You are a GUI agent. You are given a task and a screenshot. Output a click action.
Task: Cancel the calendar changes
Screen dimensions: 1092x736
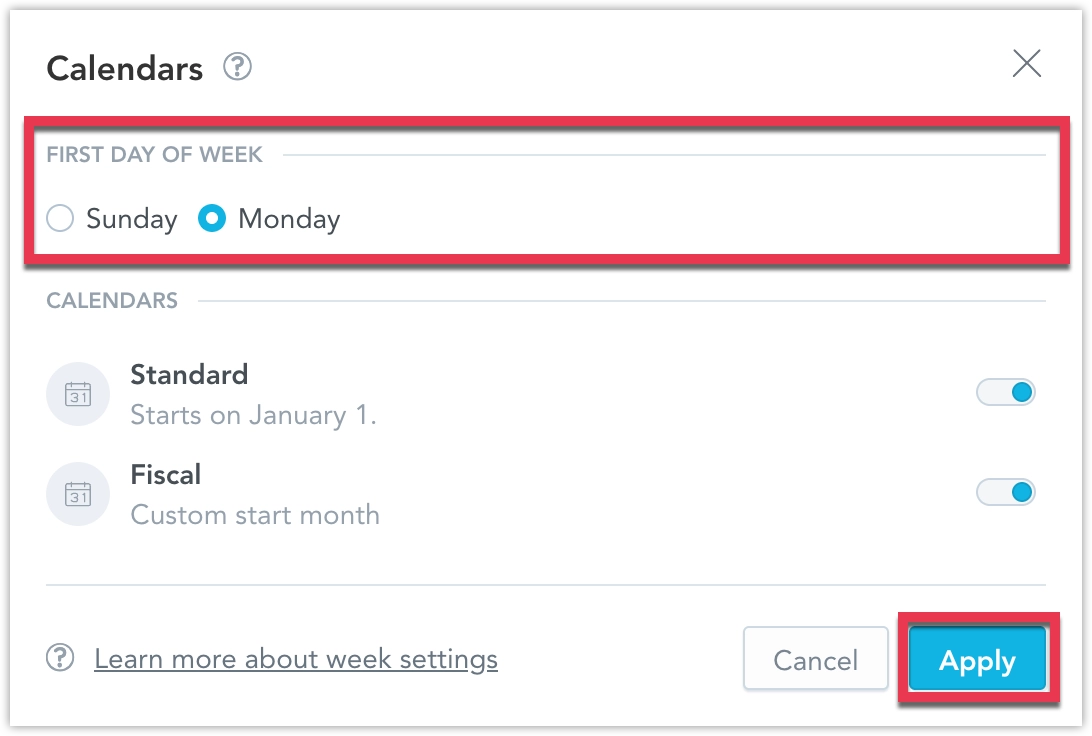click(x=815, y=659)
